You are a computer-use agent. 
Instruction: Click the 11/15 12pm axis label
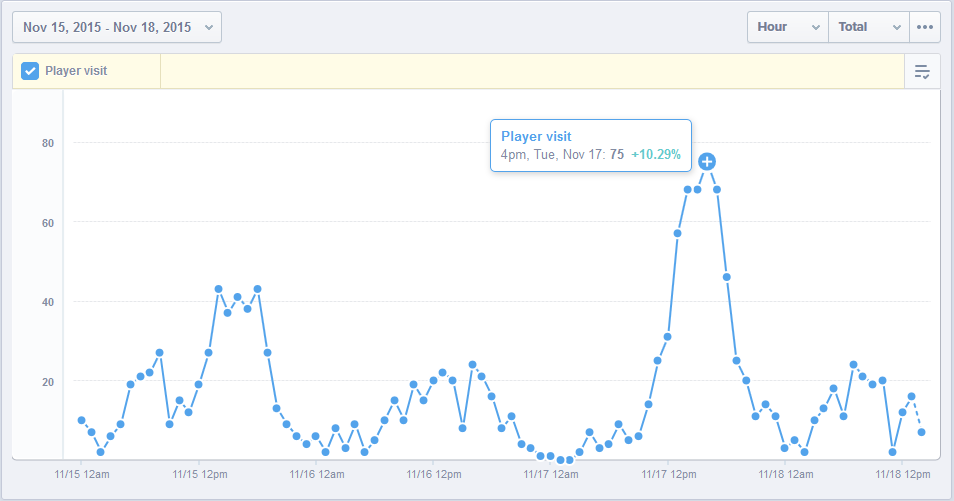point(199,474)
